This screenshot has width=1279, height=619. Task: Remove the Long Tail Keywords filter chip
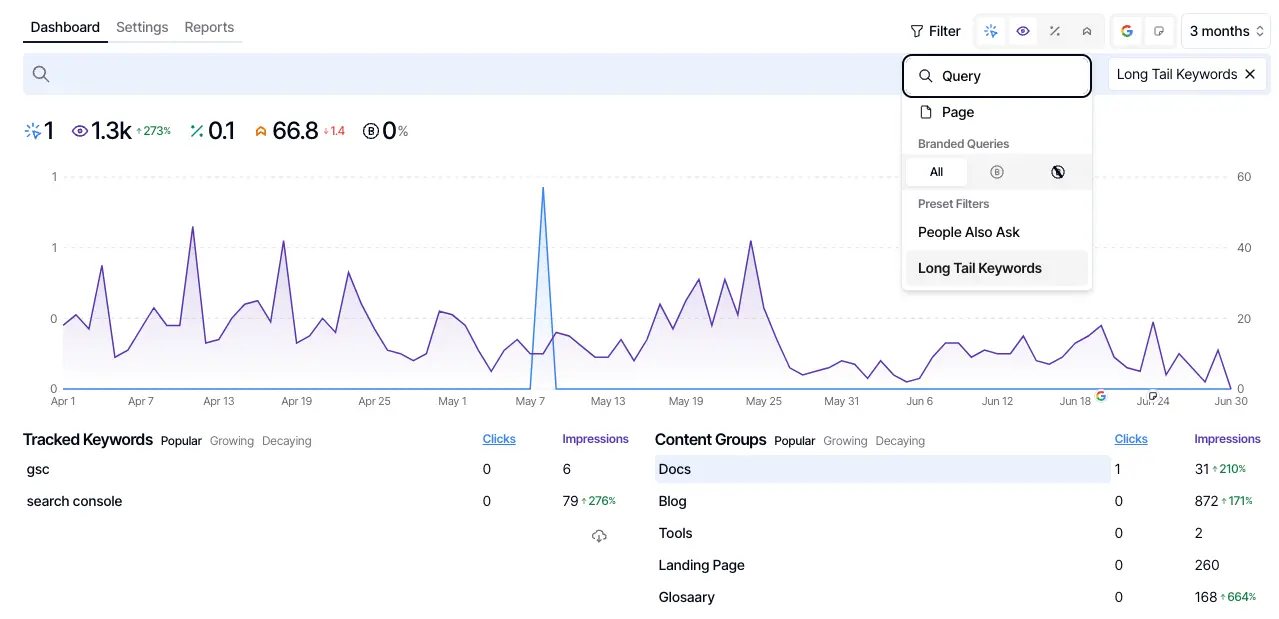tap(1249, 73)
